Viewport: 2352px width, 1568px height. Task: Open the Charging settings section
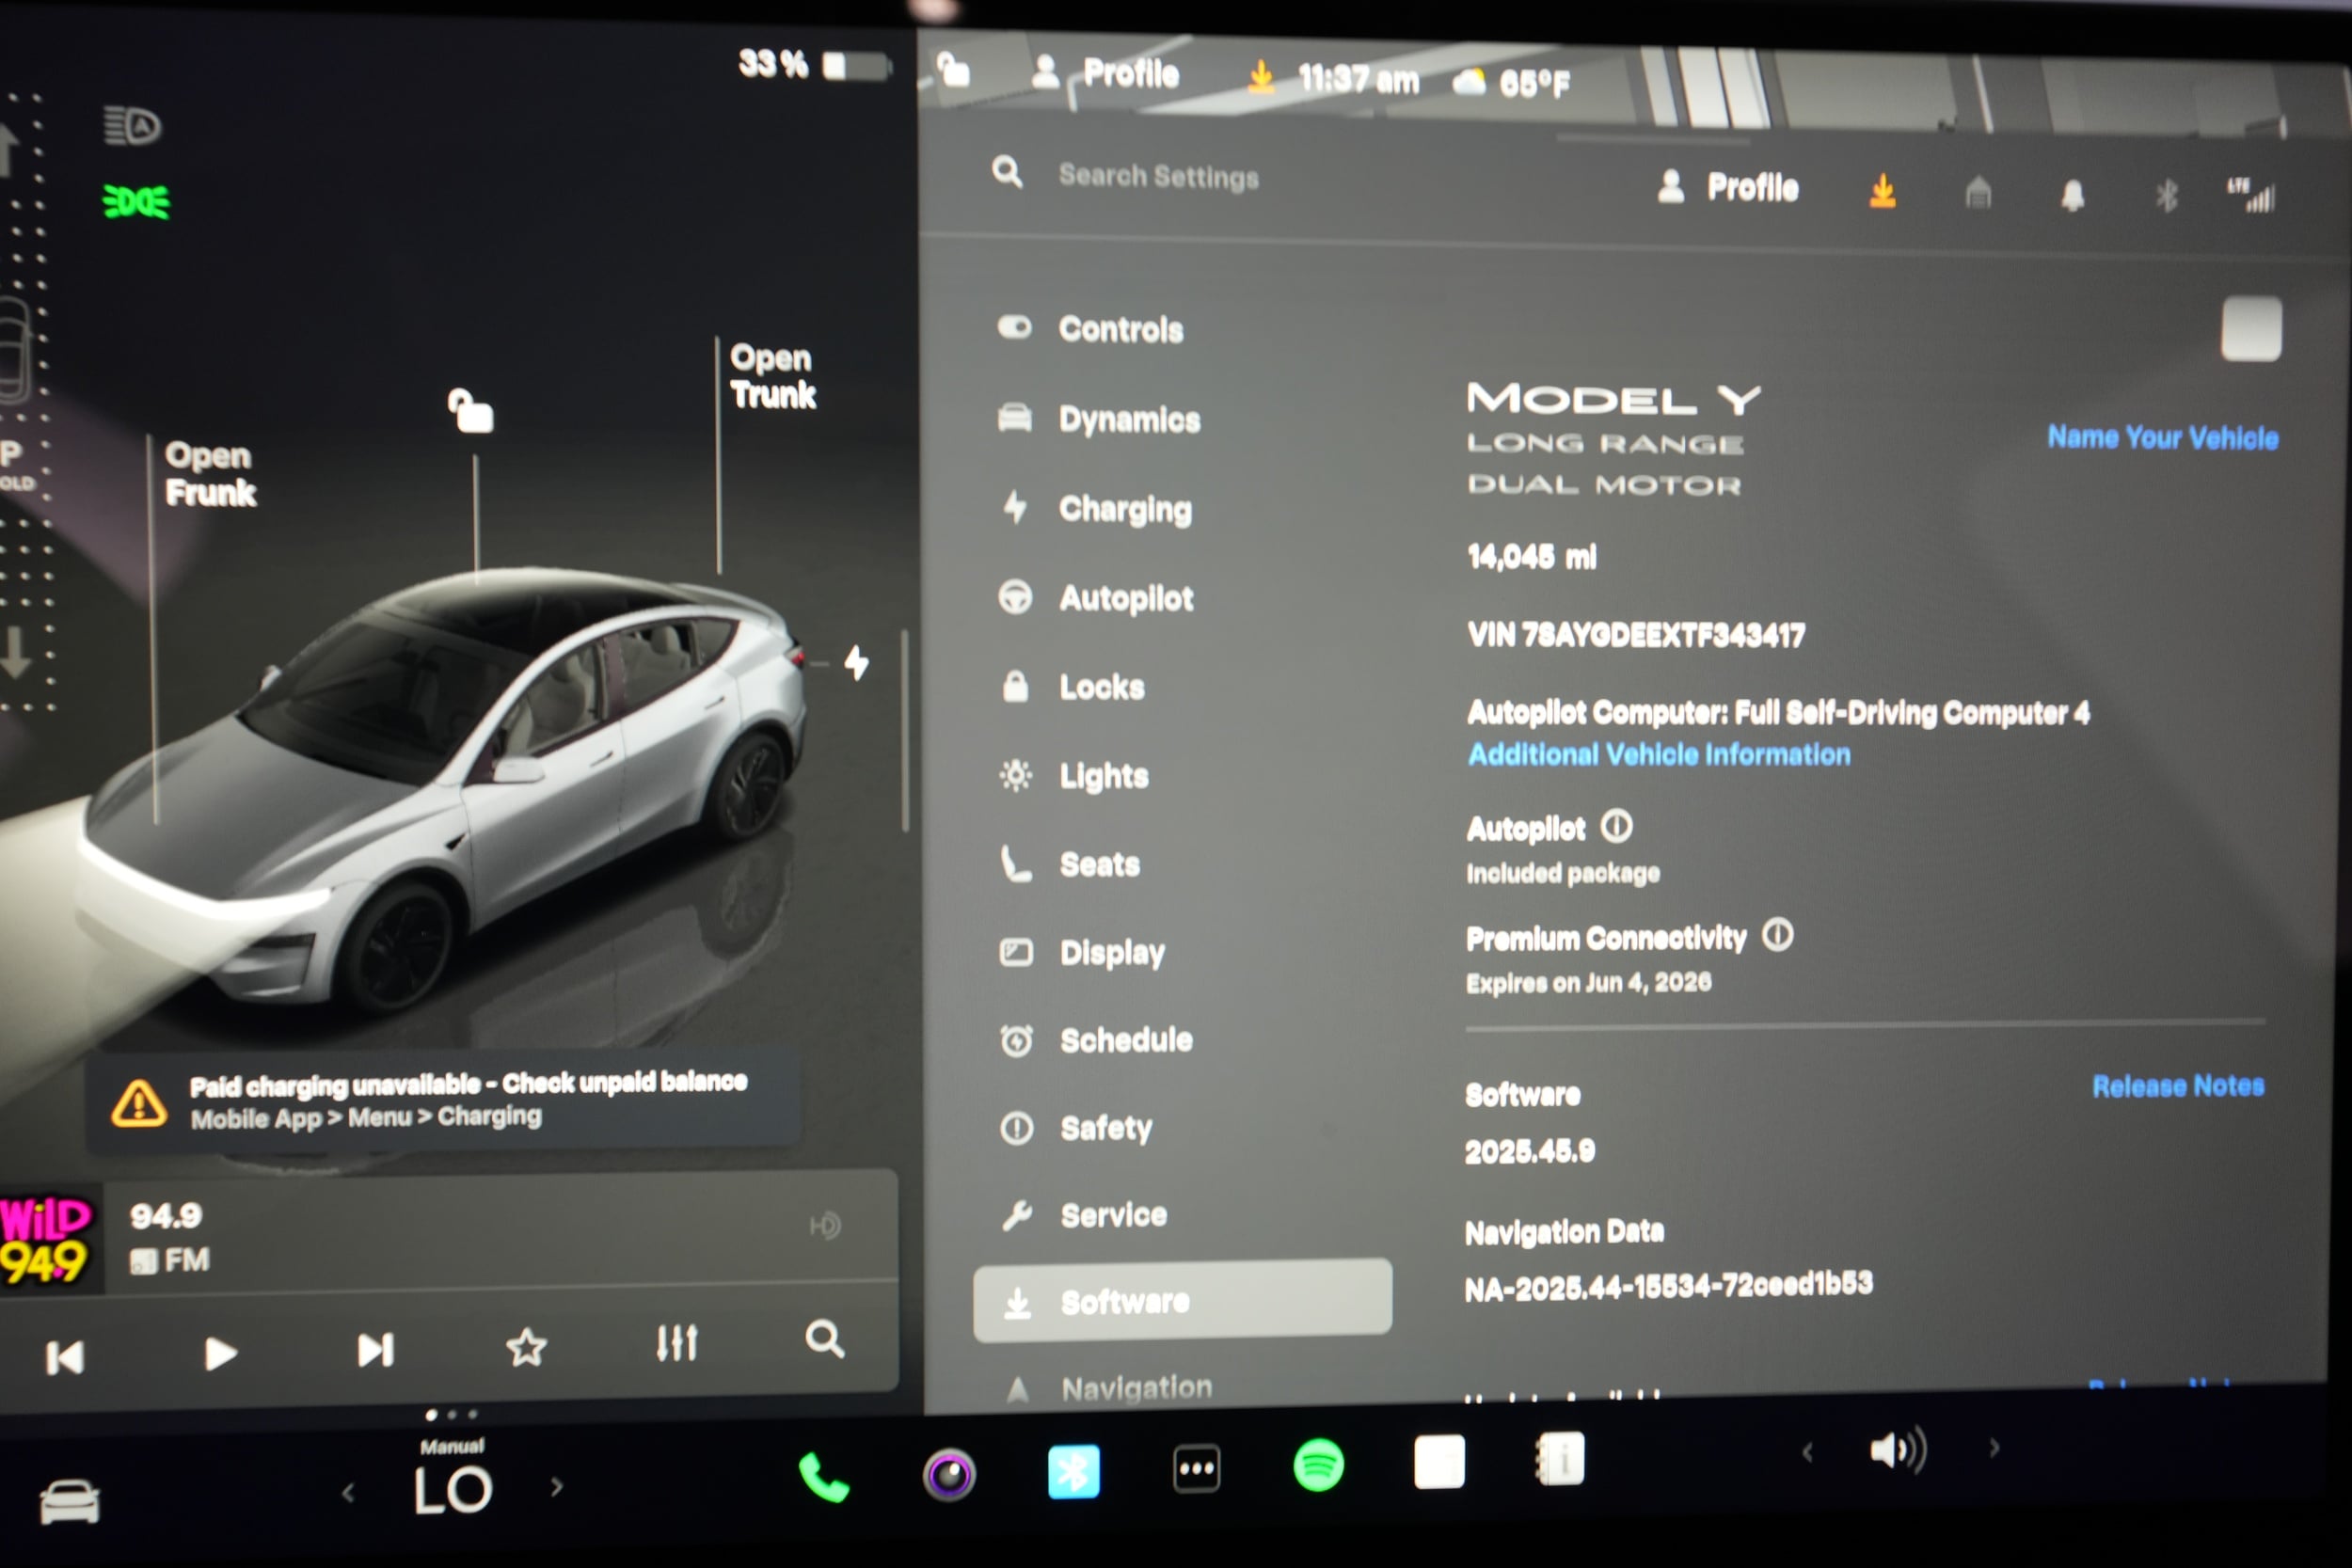click(1125, 509)
